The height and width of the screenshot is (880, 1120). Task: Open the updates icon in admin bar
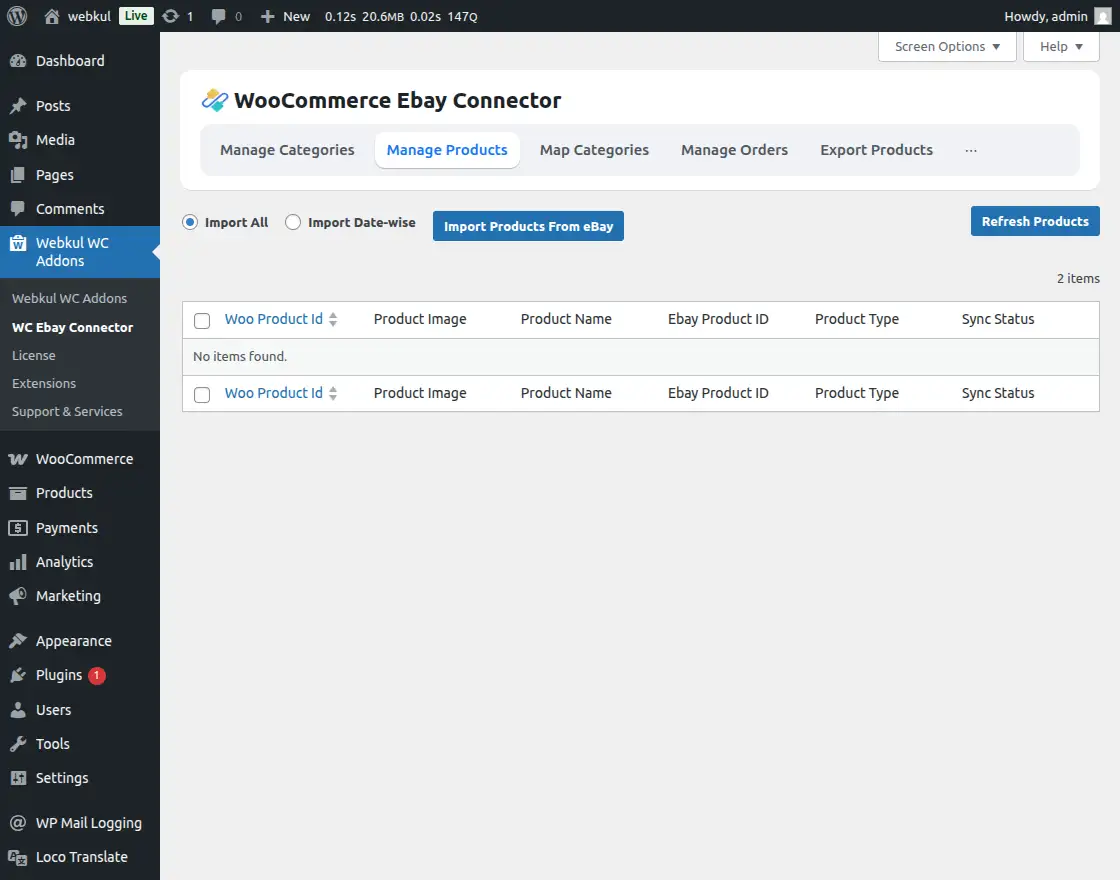coord(171,16)
